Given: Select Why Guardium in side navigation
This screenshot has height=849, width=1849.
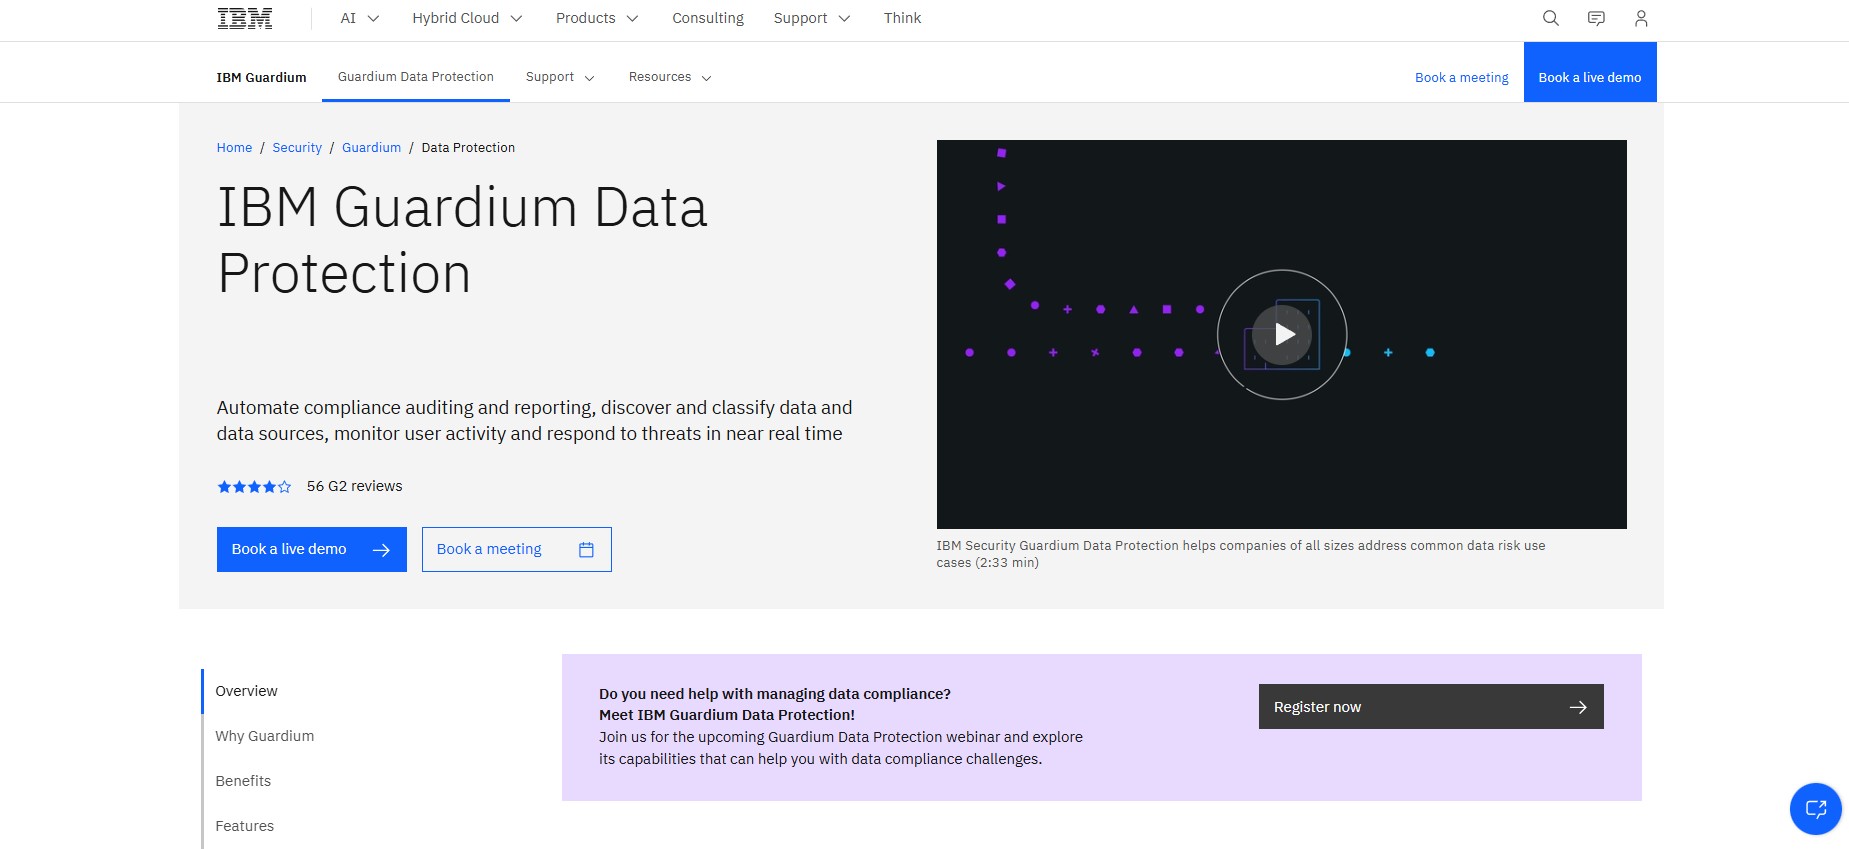Looking at the screenshot, I should click(265, 736).
